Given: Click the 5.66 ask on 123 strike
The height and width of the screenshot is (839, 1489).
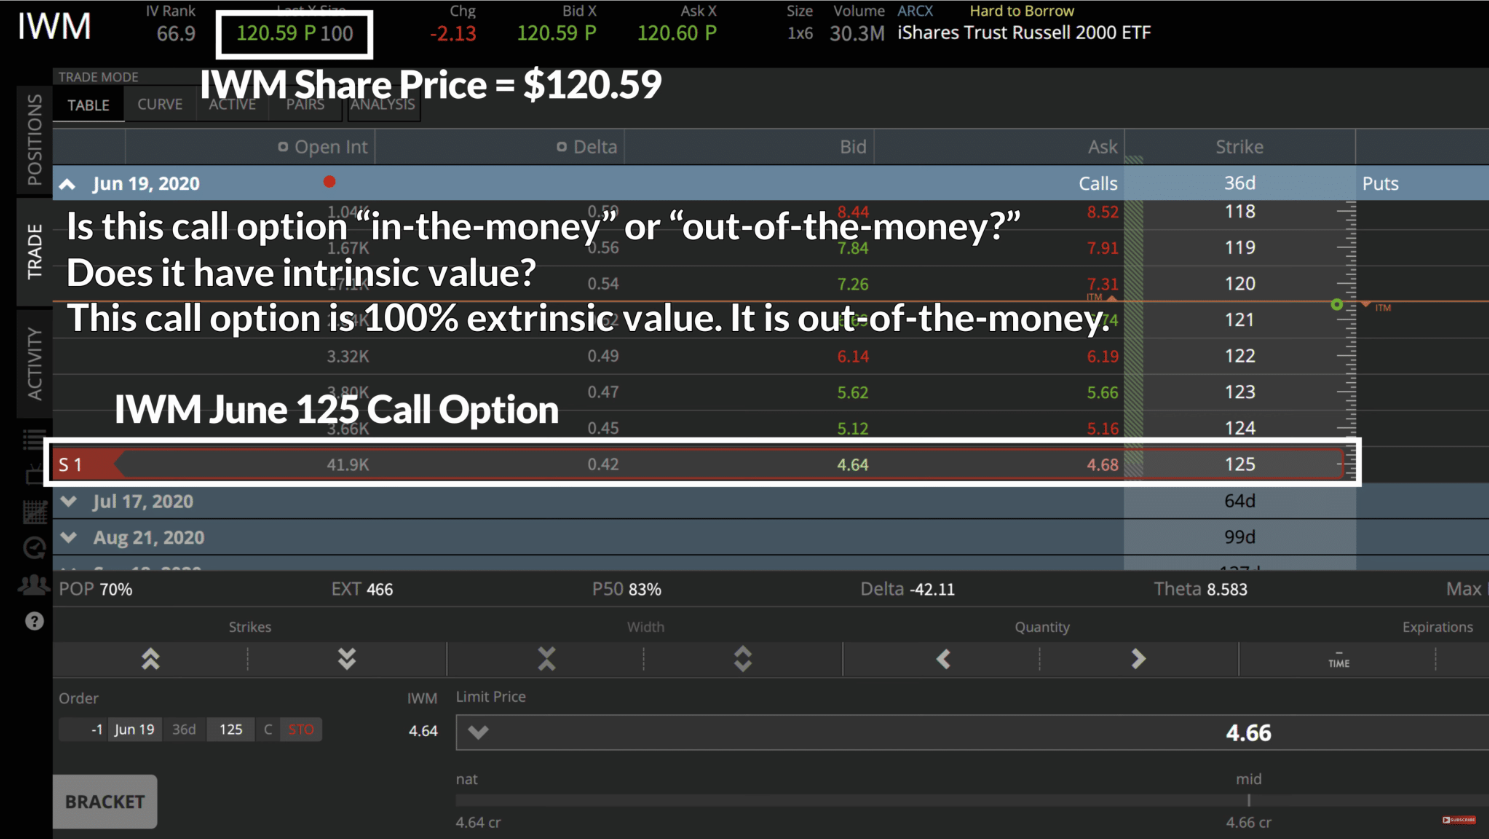Looking at the screenshot, I should (1102, 392).
